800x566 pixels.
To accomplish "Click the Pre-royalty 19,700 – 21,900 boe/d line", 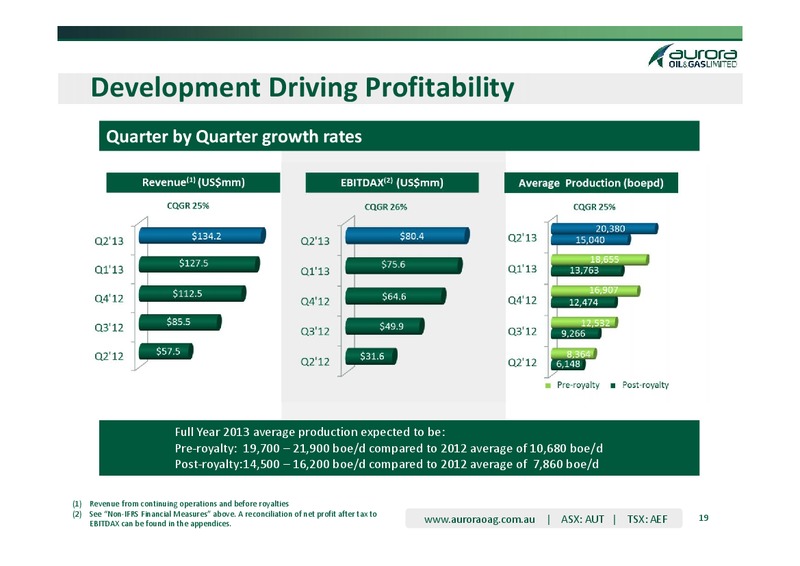I will (x=389, y=449).
